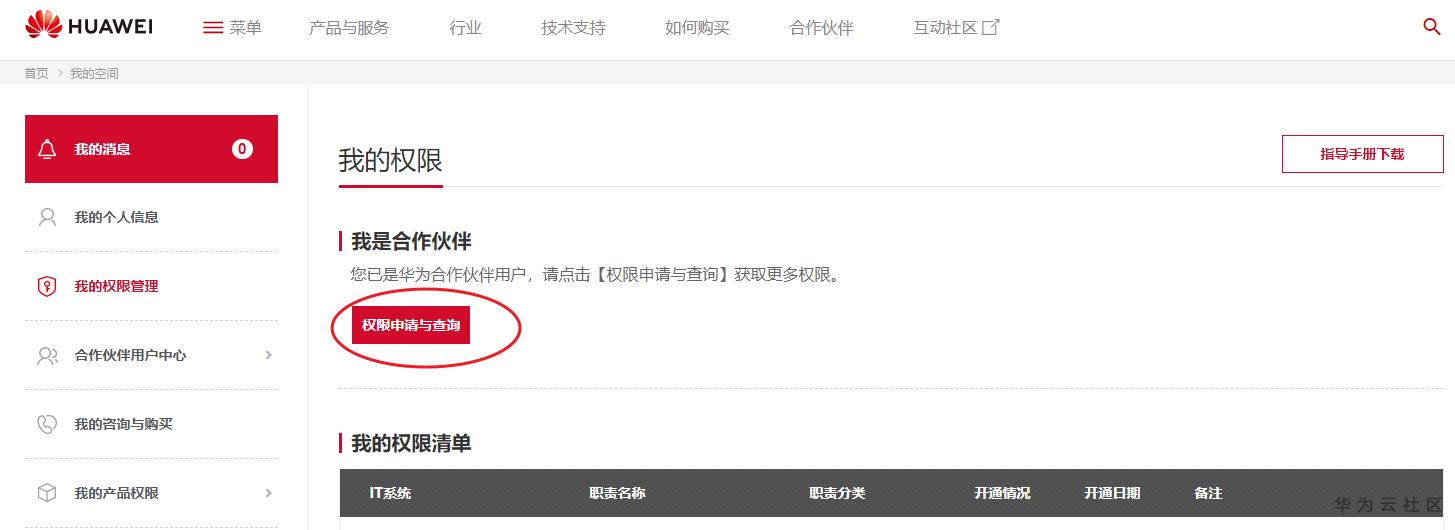
Task: Open the 行业 menu
Action: point(465,28)
